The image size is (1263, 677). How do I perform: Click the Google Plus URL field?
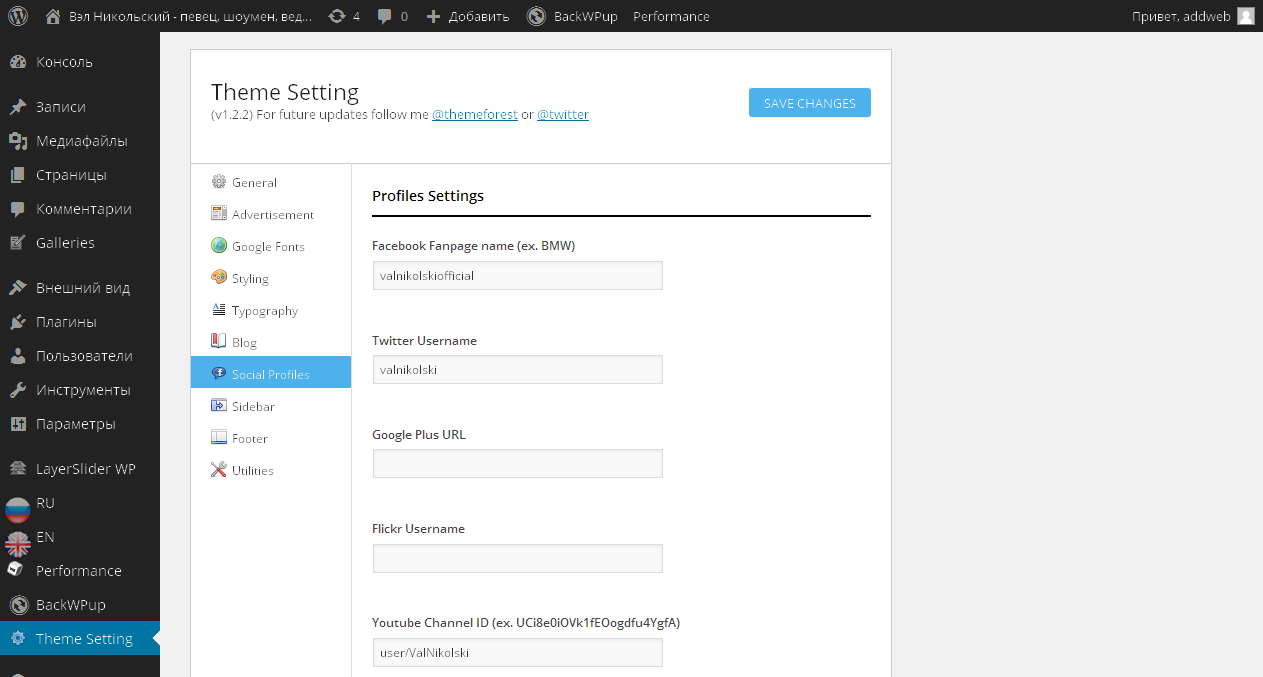517,464
